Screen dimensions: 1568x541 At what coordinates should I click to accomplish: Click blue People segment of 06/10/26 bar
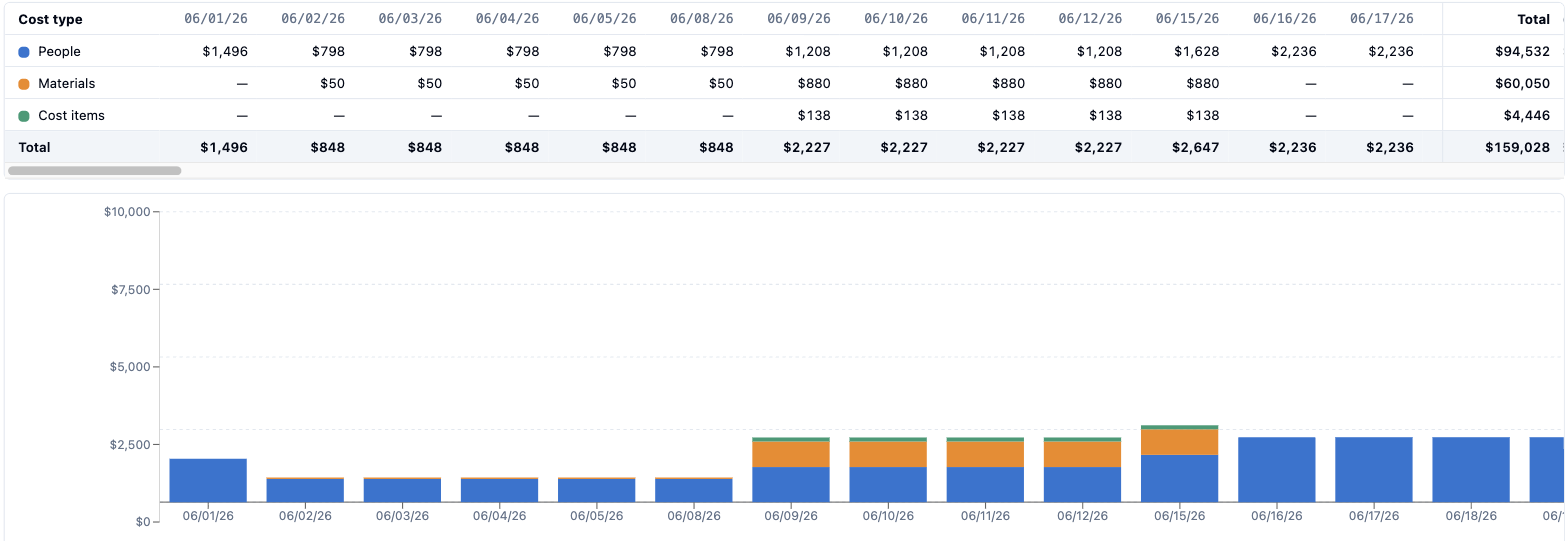point(888,484)
